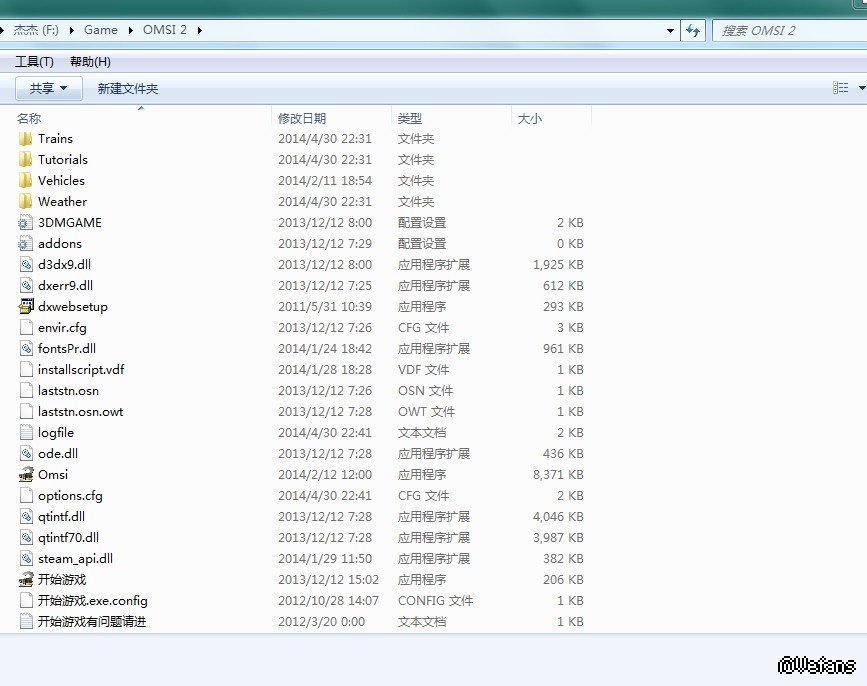Click the 2014/2/11 18:54 date cell

(x=325, y=181)
